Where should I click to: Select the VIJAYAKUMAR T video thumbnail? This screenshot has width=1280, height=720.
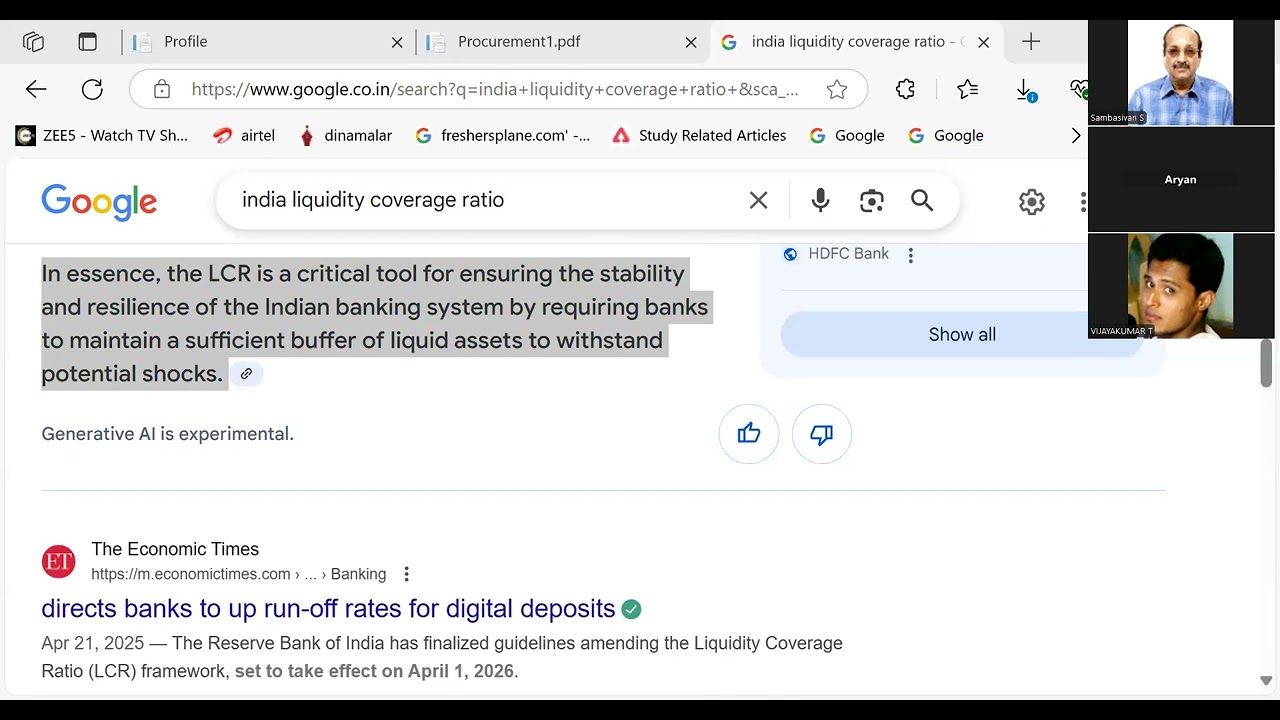pos(1181,286)
